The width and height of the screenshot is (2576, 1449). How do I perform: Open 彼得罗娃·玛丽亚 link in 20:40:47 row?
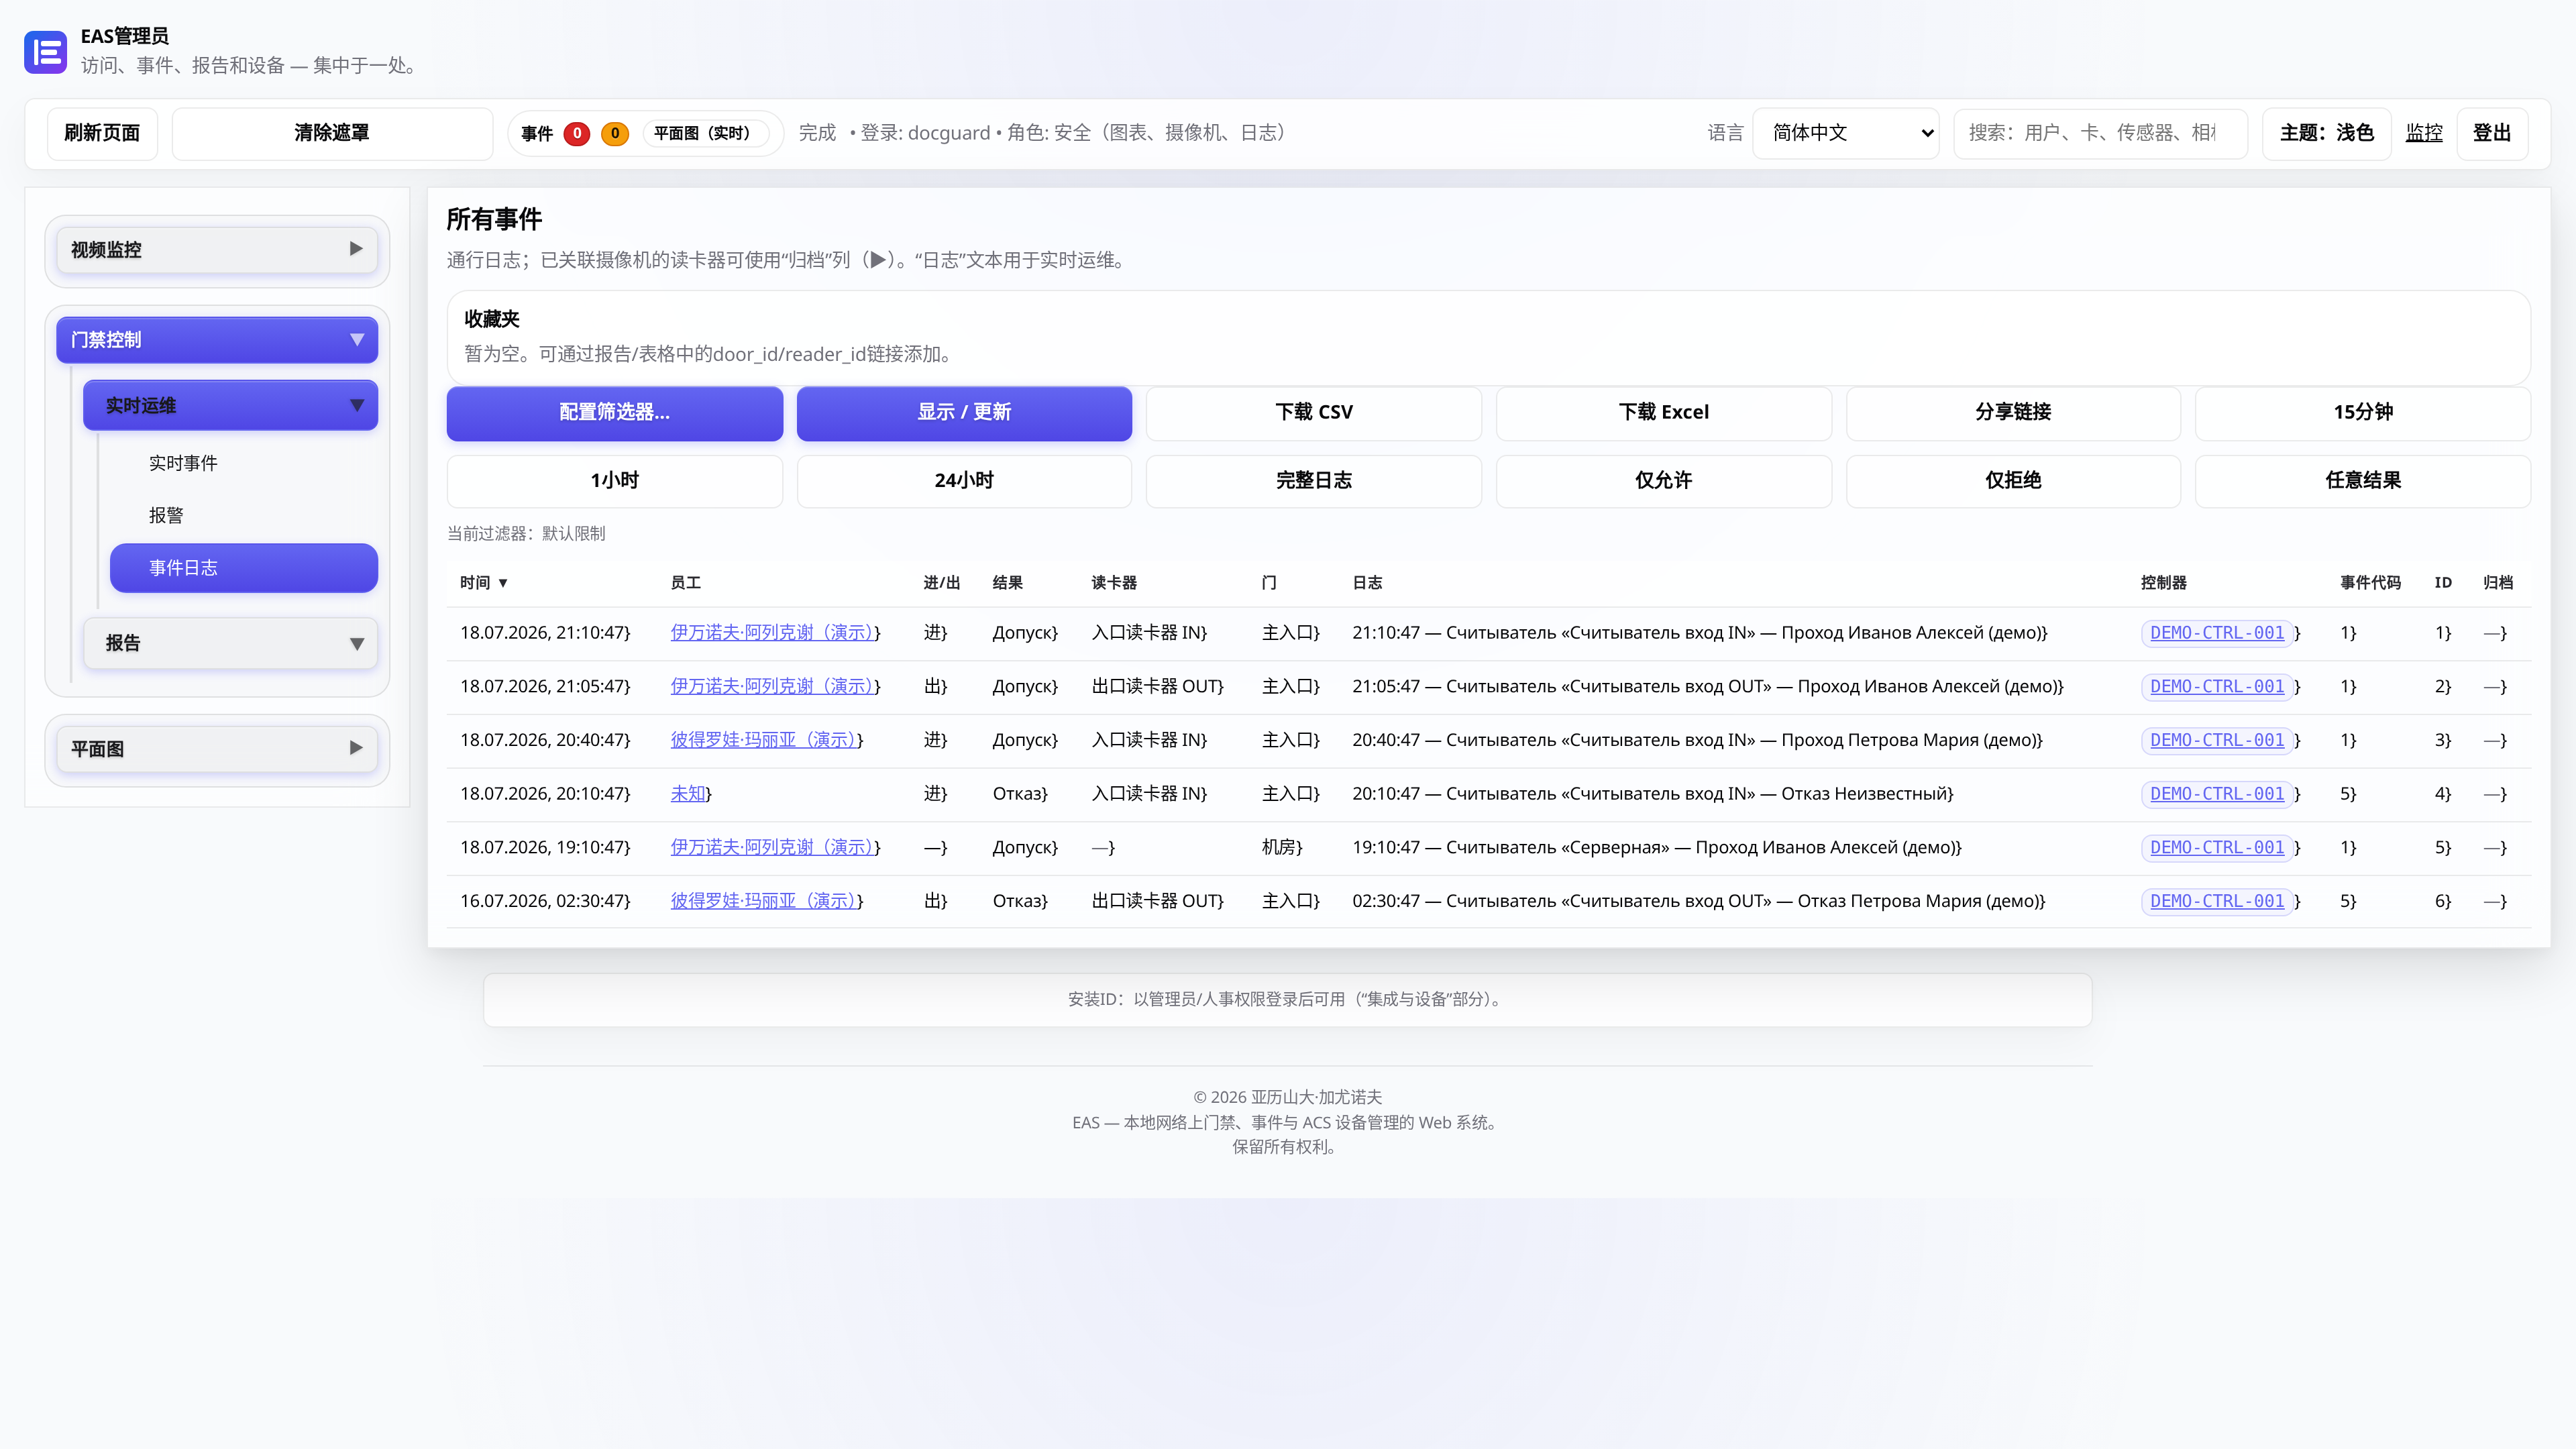click(x=763, y=740)
